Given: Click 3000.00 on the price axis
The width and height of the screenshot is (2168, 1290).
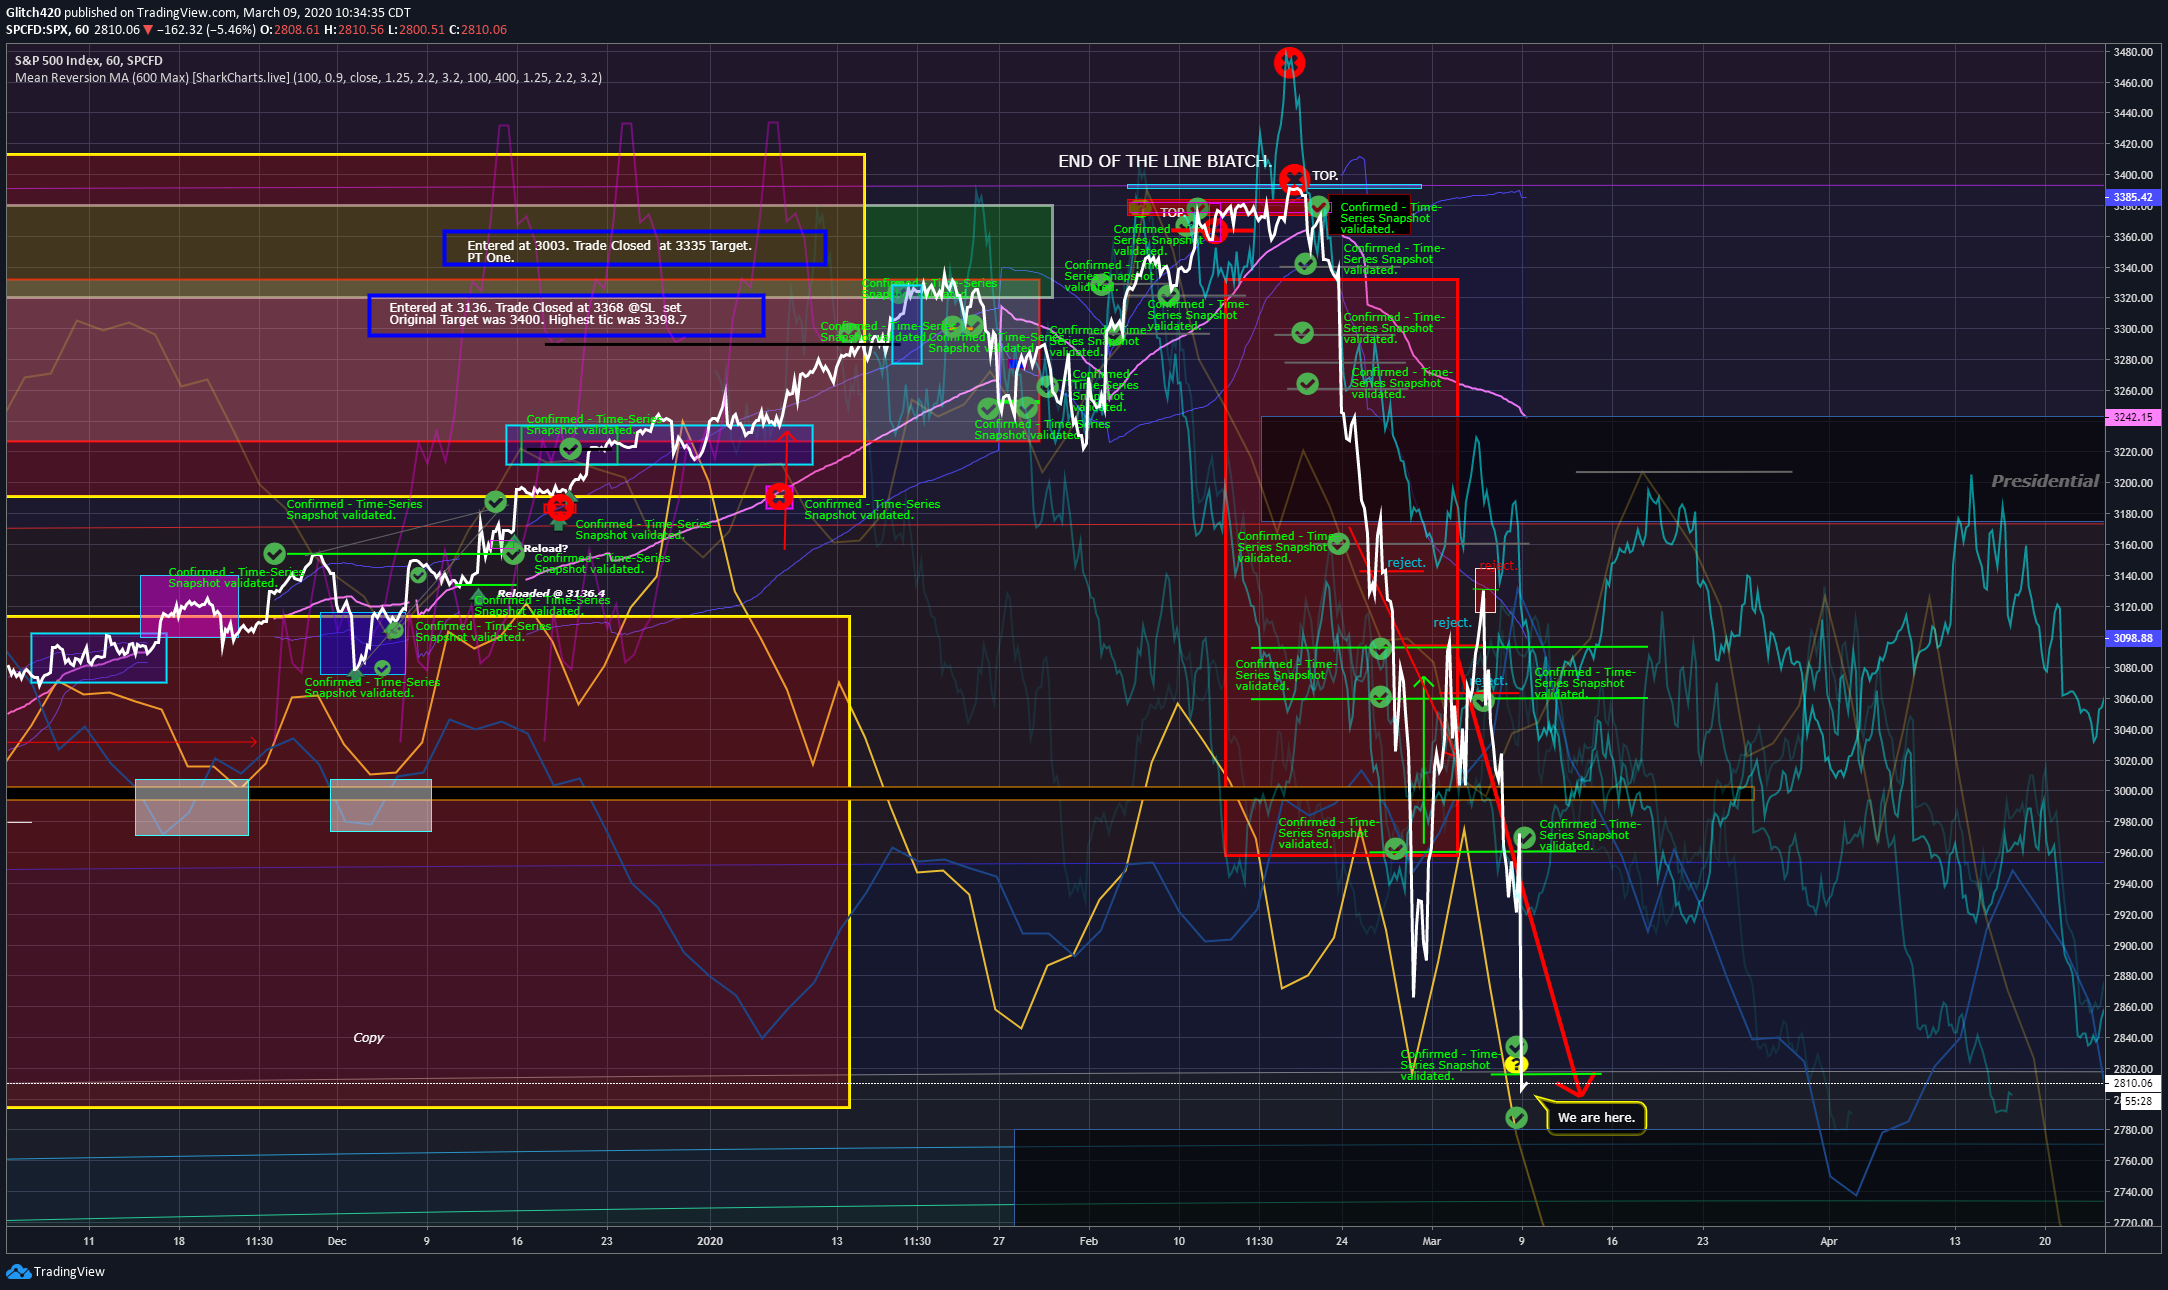Looking at the screenshot, I should pos(2133,791).
